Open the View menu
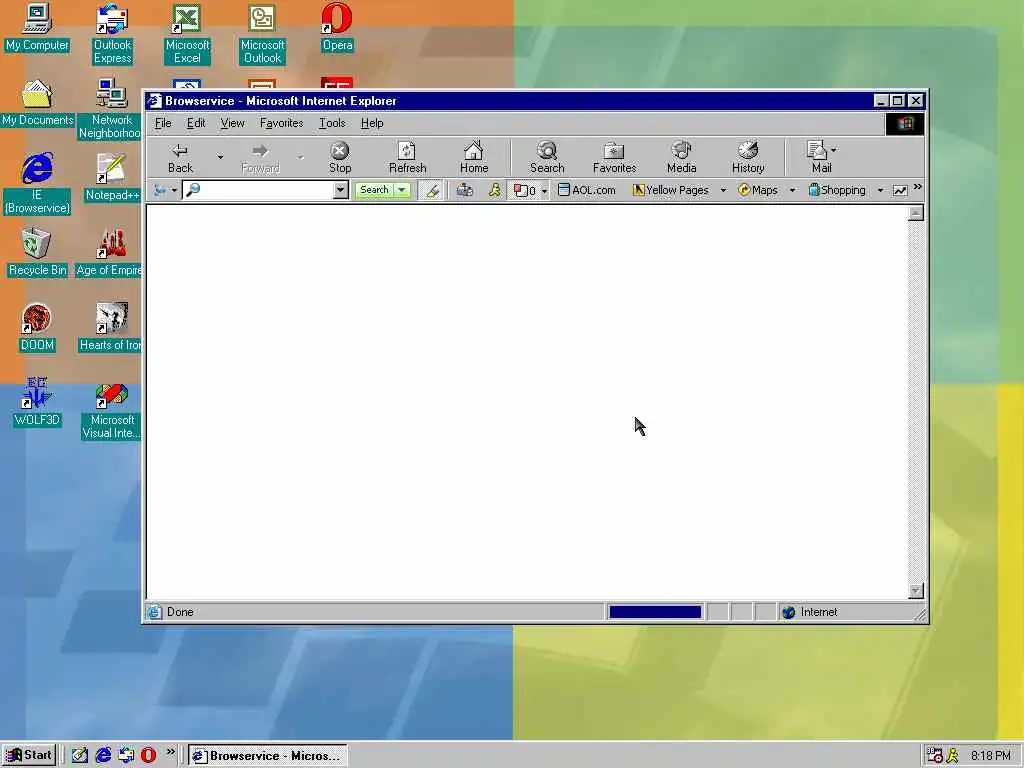 pyautogui.click(x=232, y=123)
